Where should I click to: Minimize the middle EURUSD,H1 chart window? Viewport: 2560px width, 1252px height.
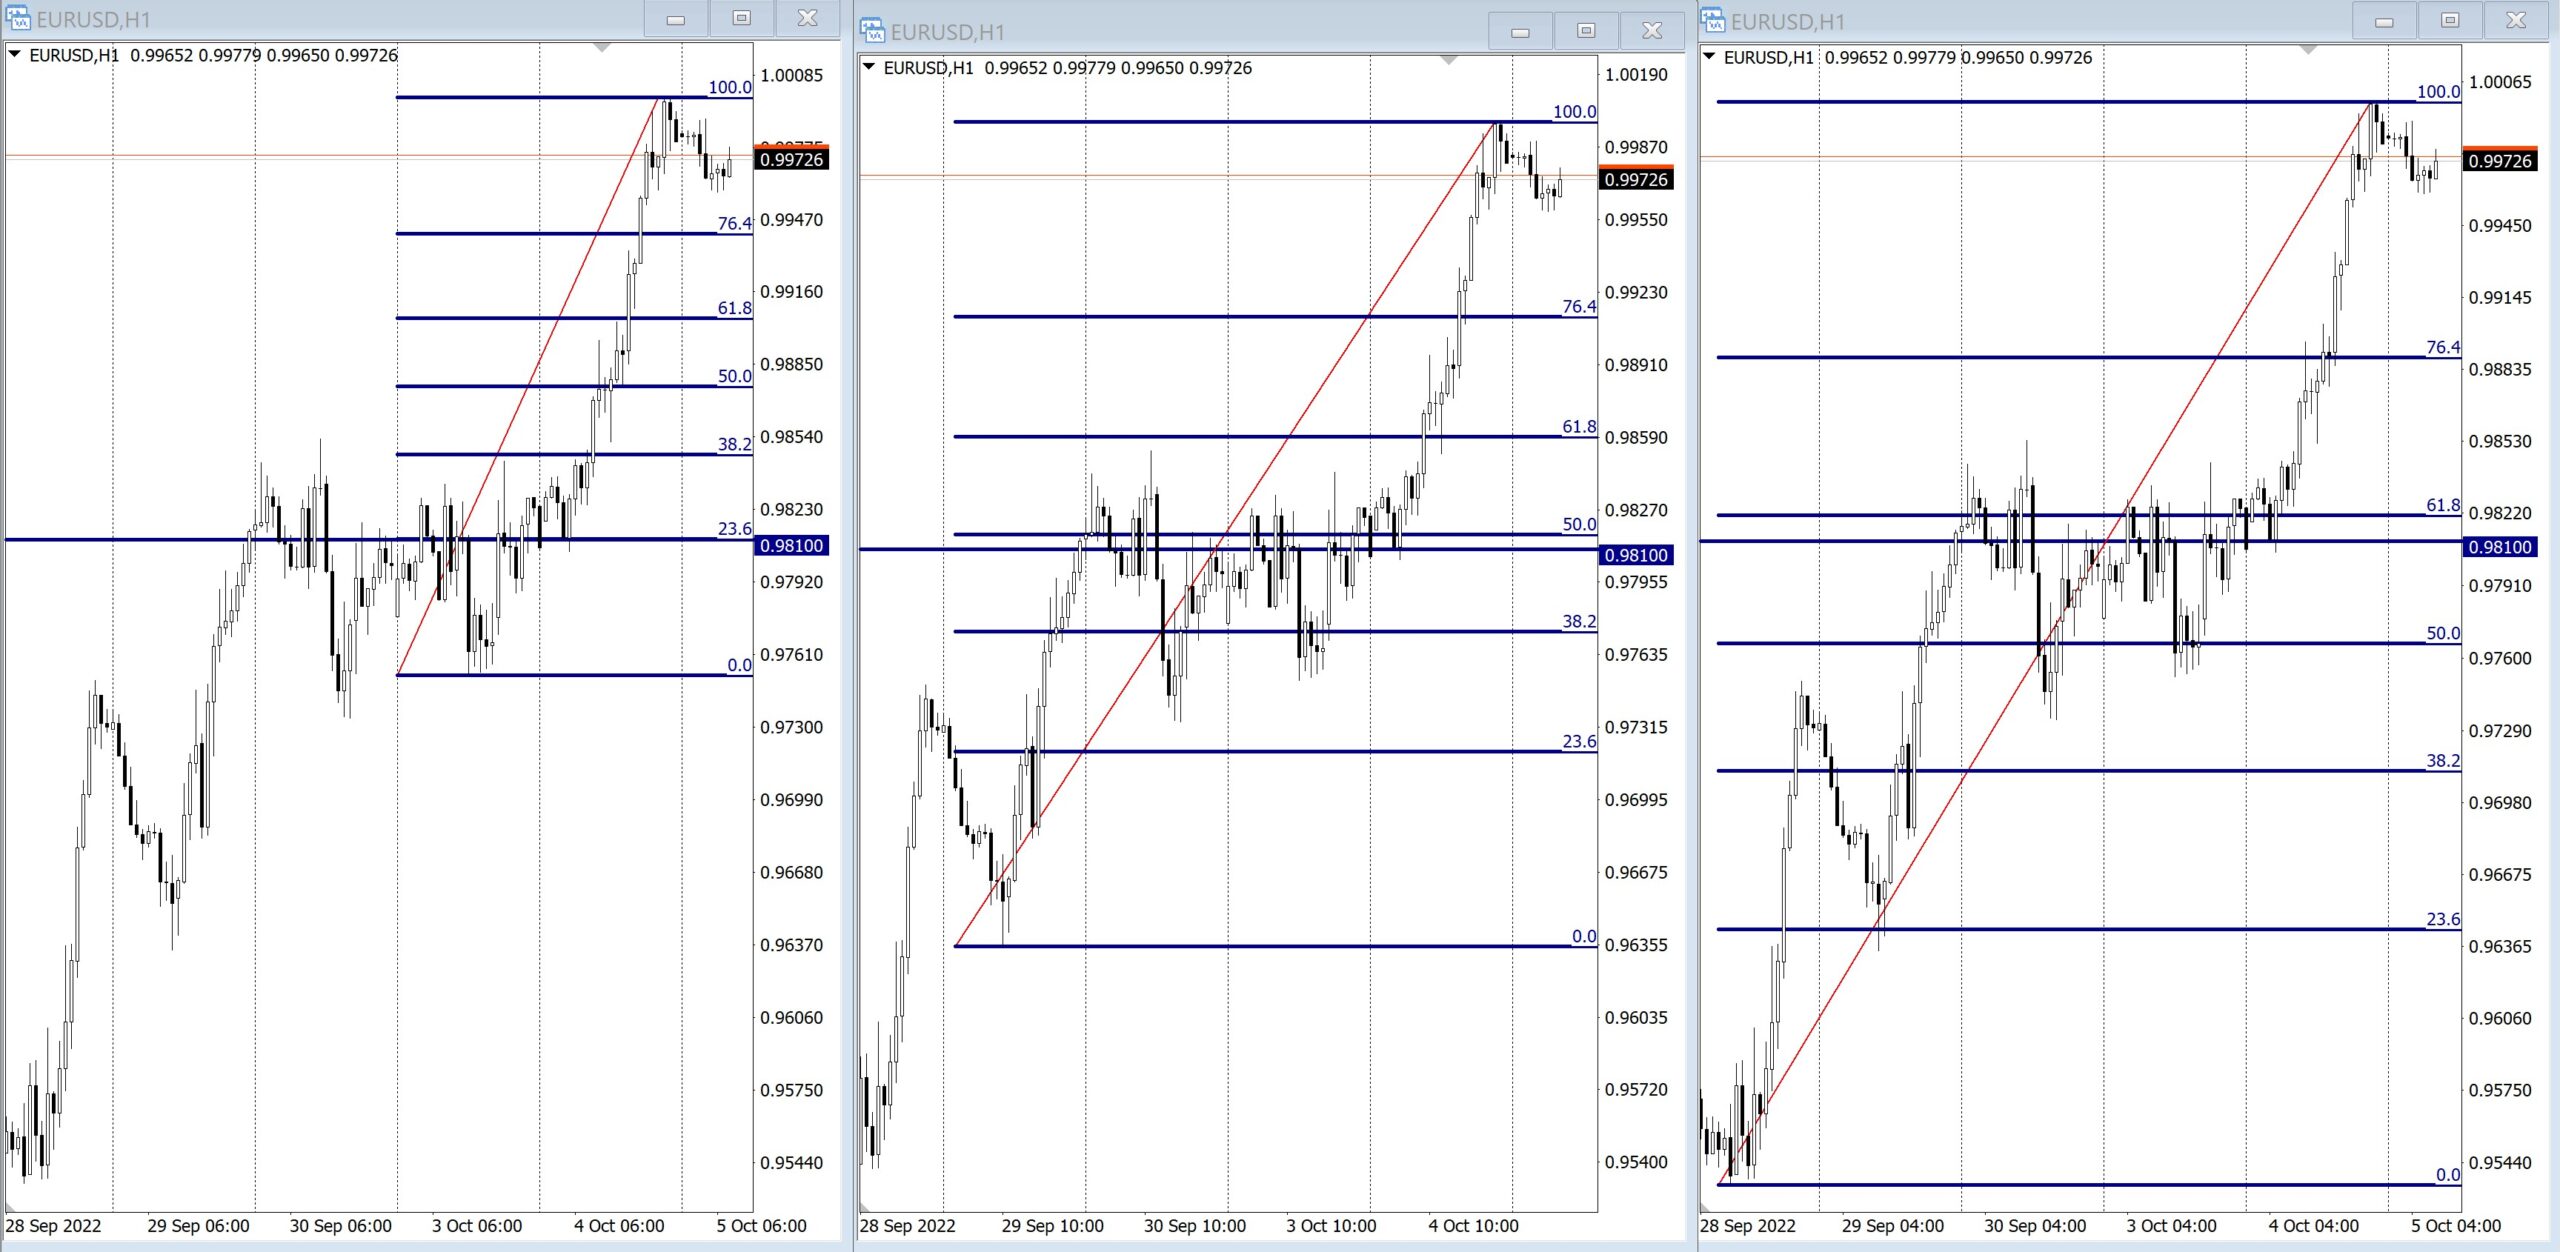(x=1520, y=31)
